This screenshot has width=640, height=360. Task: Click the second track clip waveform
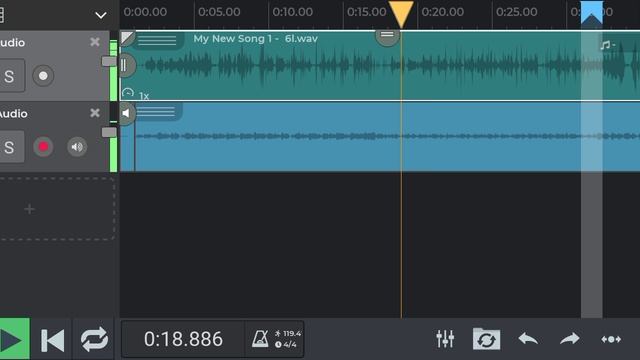pyautogui.click(x=388, y=136)
